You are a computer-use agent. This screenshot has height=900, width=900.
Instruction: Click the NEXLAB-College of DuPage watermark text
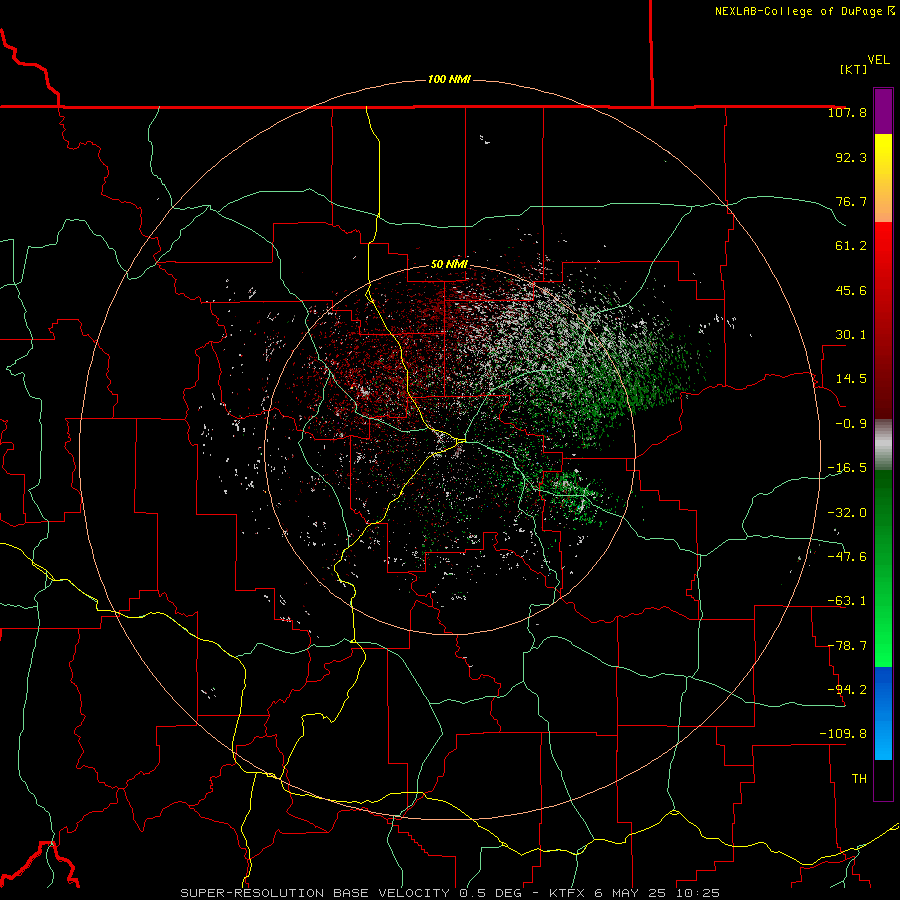805,11
